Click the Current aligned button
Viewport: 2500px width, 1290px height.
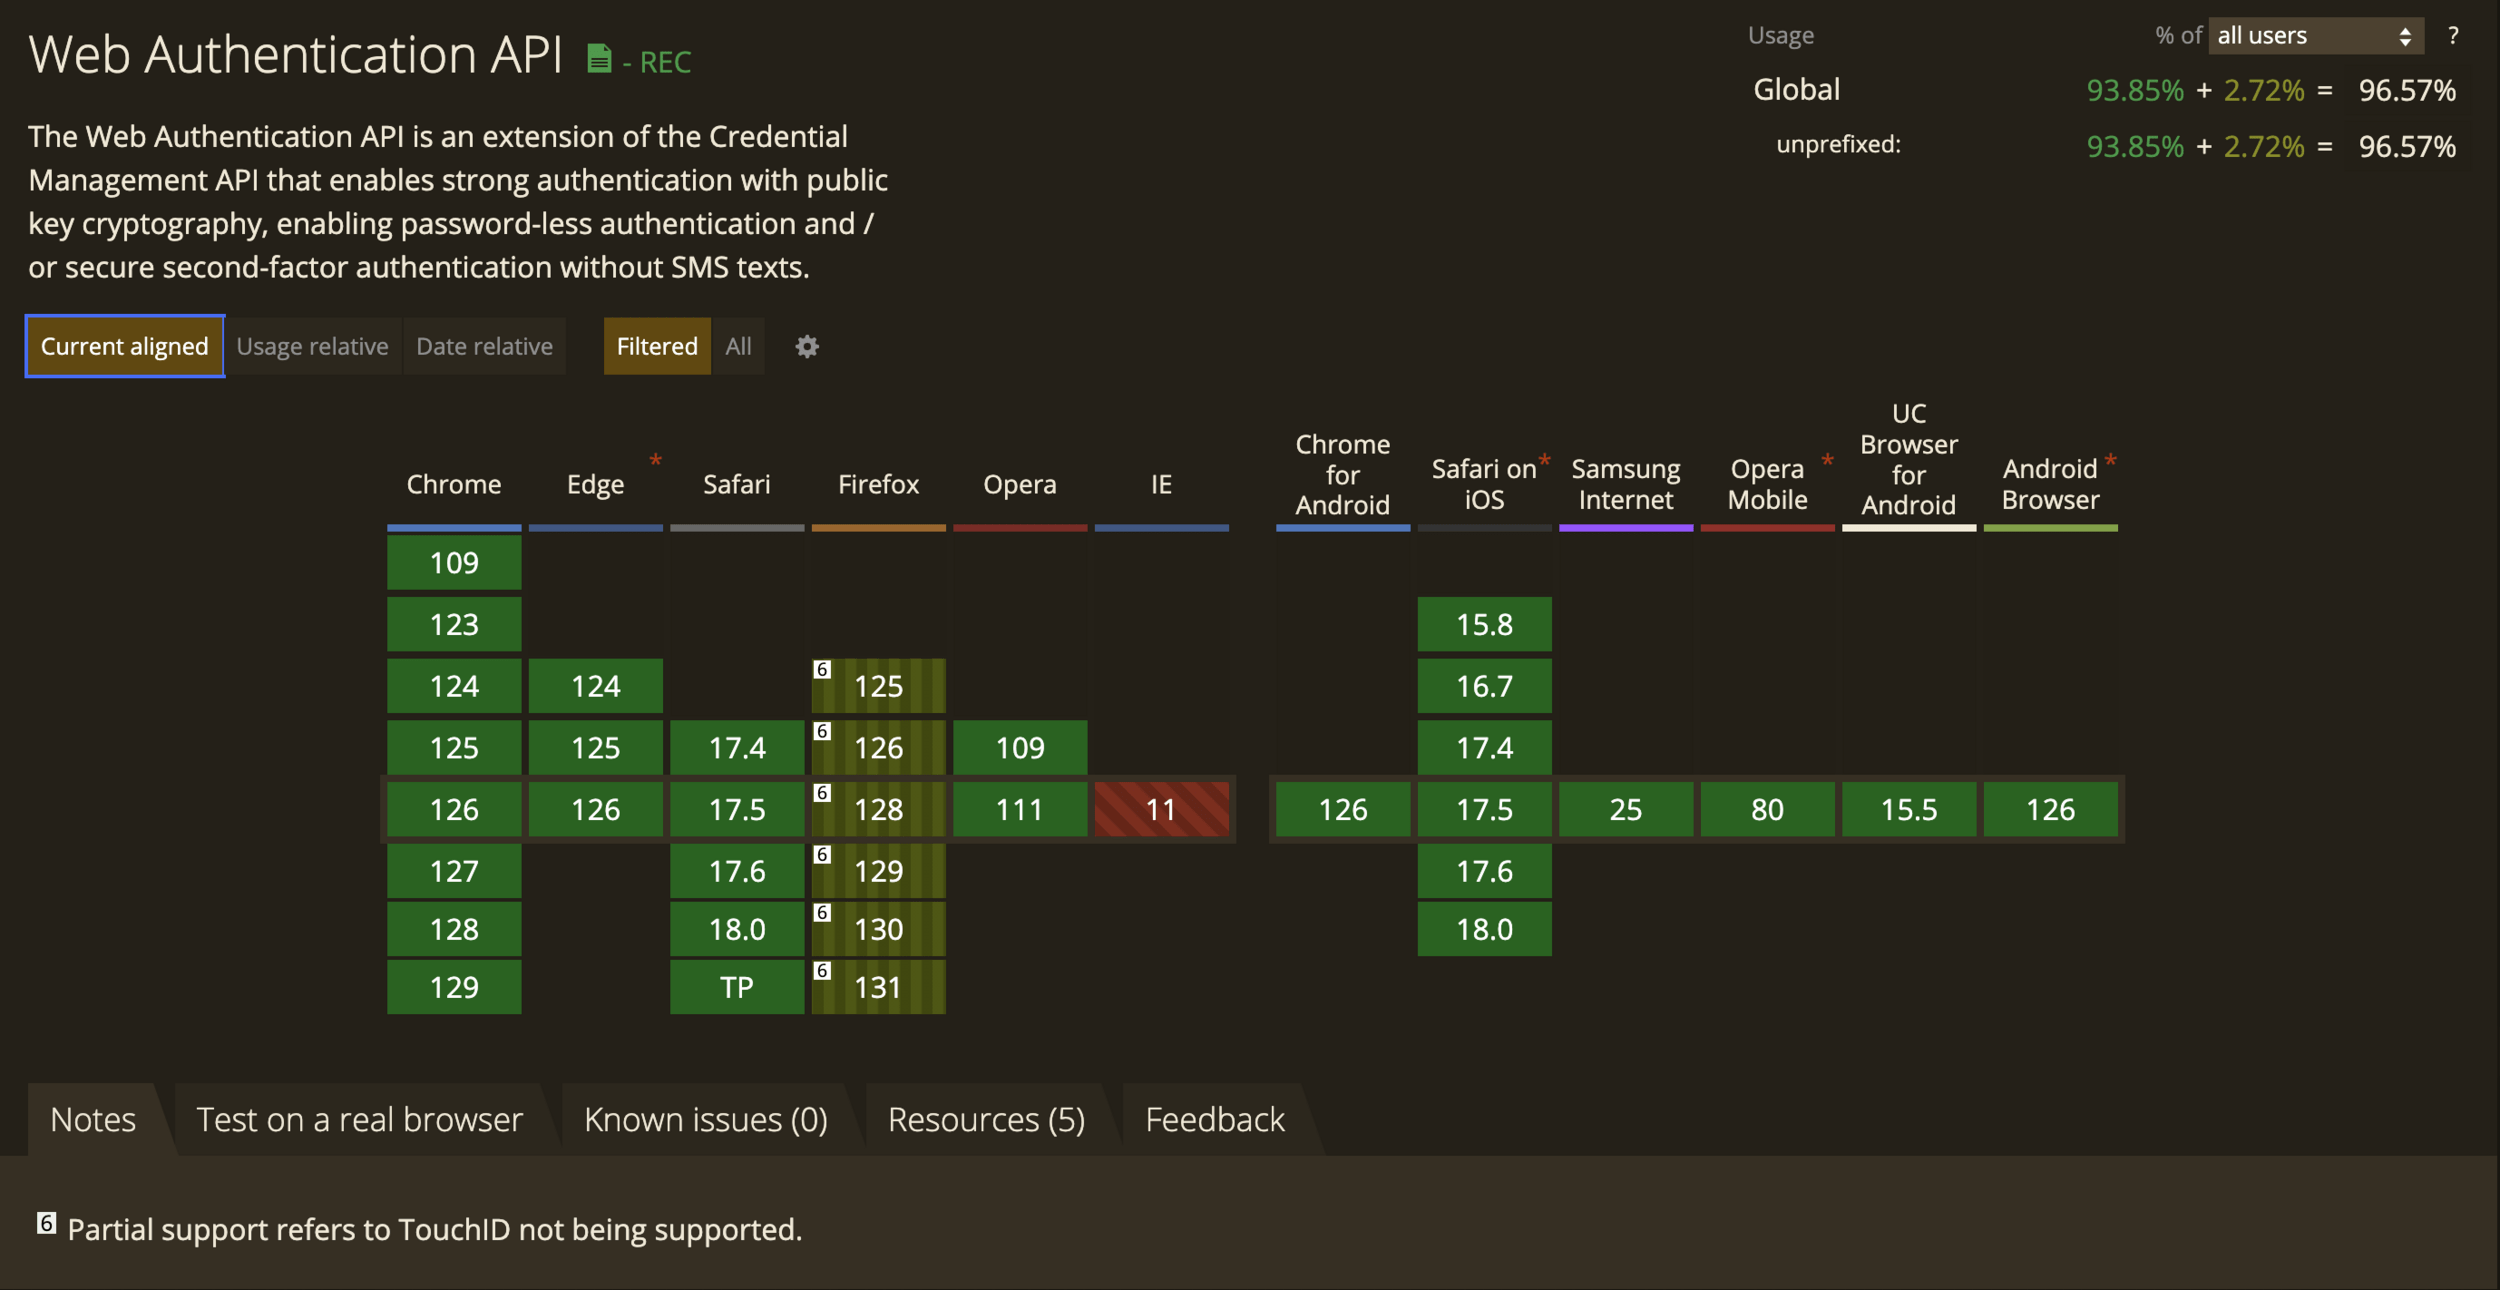tap(124, 346)
